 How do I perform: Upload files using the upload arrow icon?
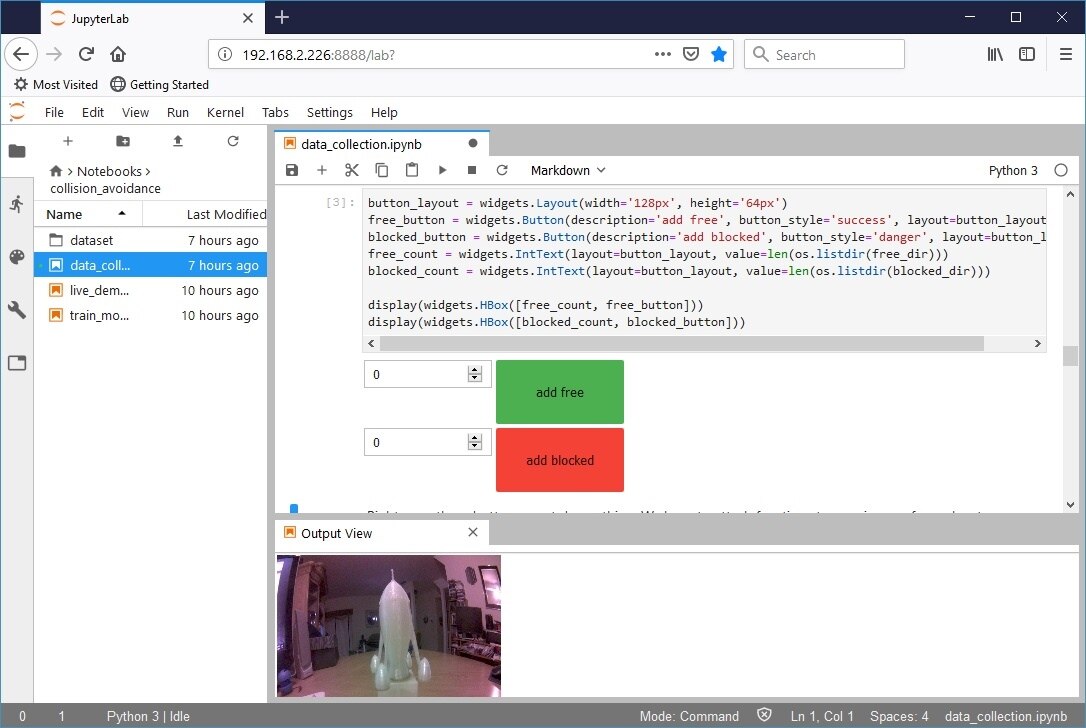click(178, 142)
